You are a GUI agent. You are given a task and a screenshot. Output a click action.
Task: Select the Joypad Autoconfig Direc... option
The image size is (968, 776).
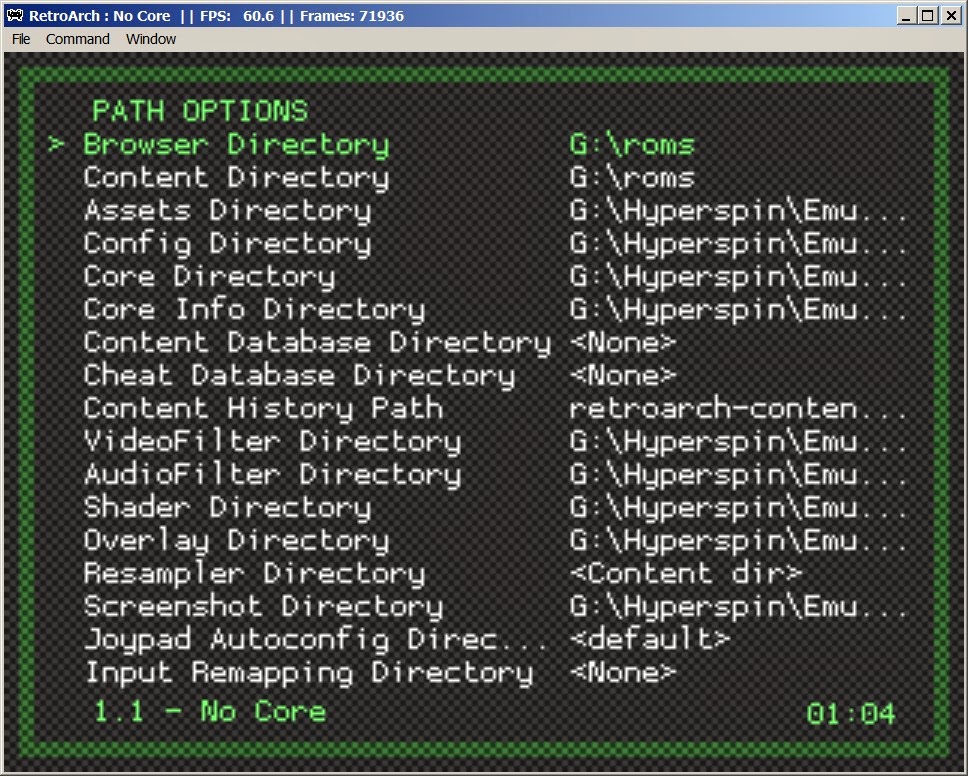[315, 640]
